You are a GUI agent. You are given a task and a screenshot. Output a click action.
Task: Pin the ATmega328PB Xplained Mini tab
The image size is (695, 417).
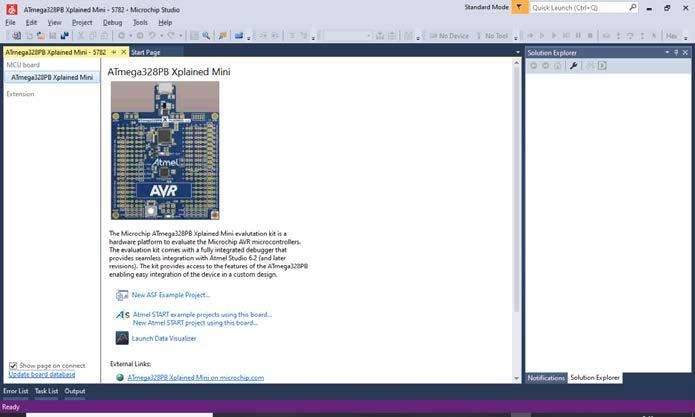click(114, 52)
